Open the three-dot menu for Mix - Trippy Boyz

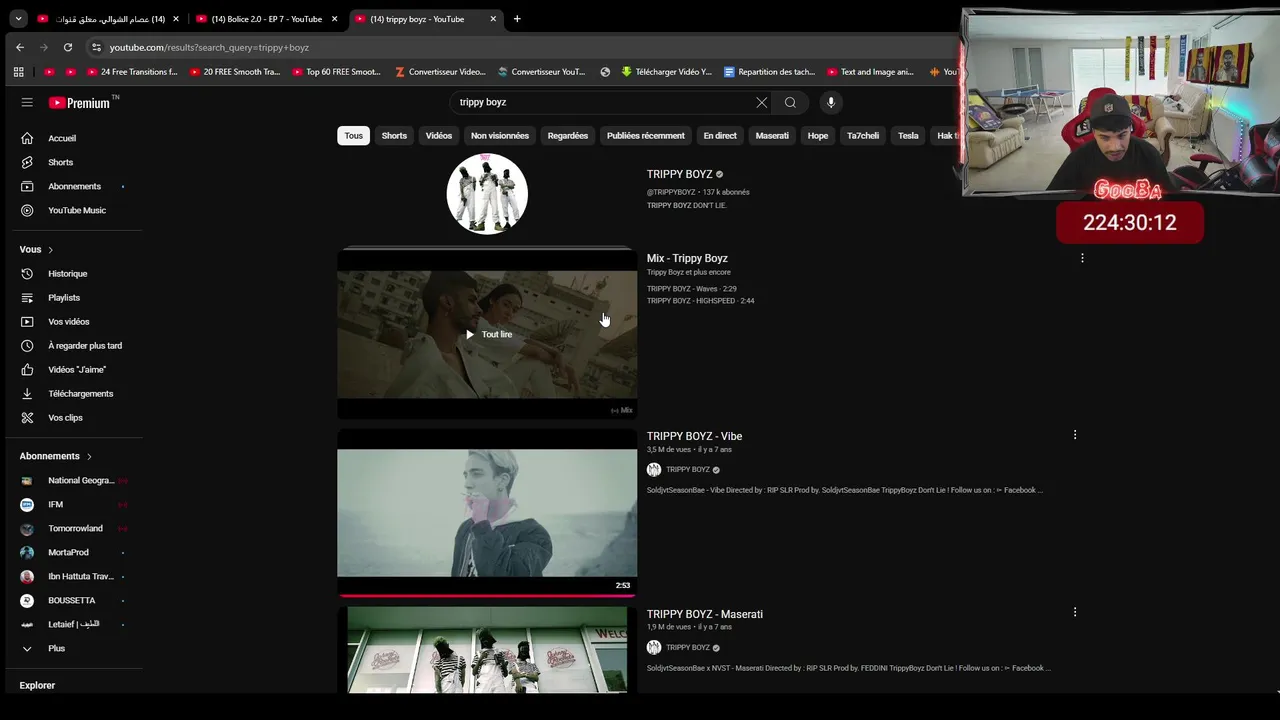click(x=1082, y=258)
